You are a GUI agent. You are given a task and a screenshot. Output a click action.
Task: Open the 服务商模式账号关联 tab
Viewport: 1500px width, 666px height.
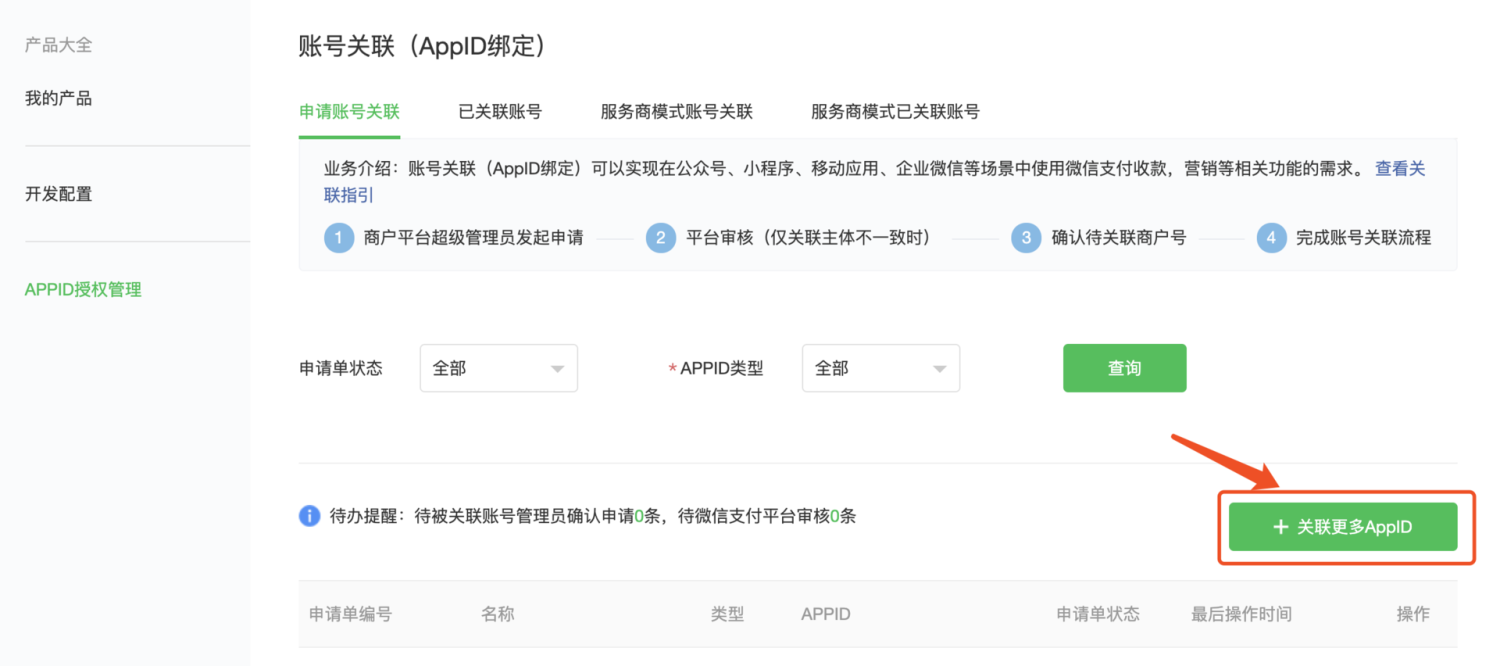(x=676, y=112)
